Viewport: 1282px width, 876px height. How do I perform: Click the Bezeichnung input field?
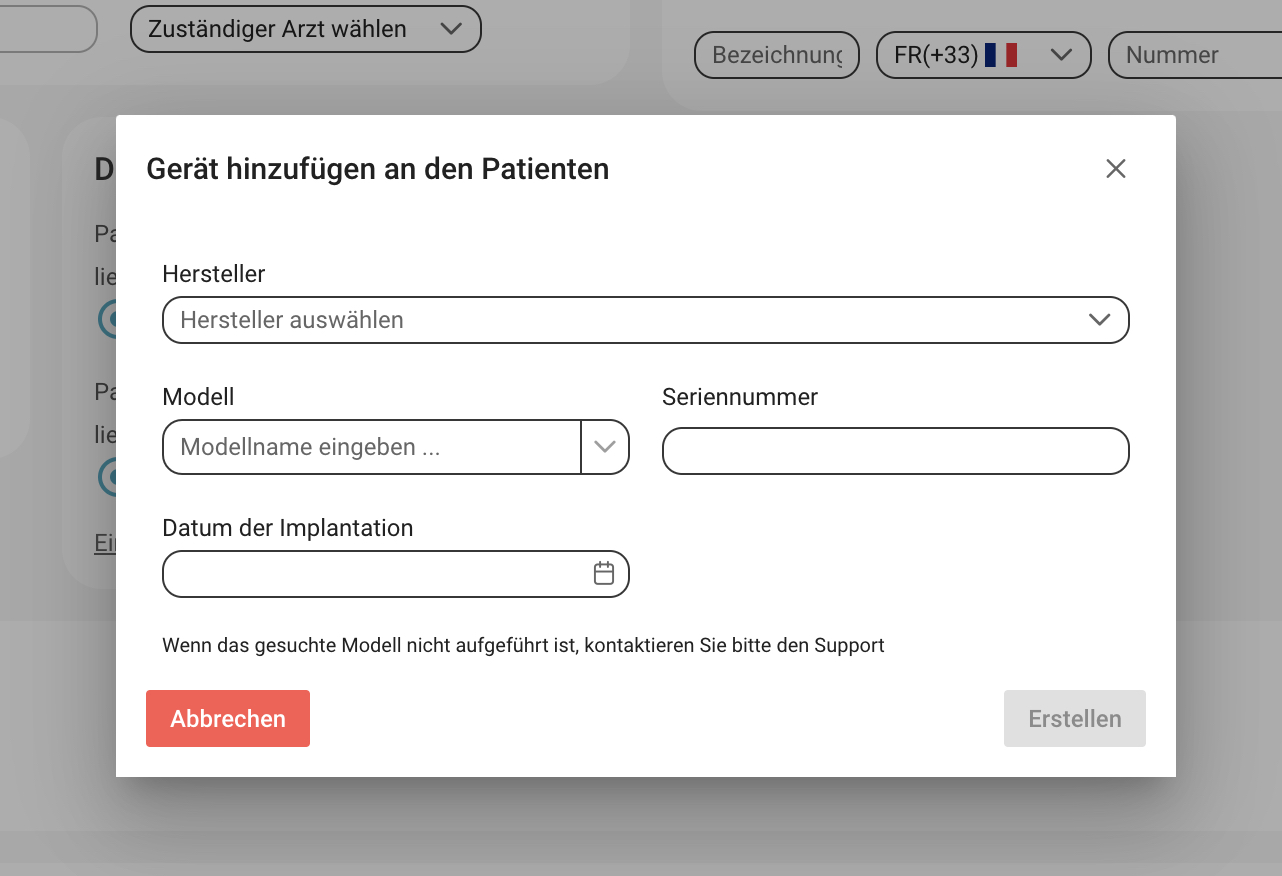[777, 55]
